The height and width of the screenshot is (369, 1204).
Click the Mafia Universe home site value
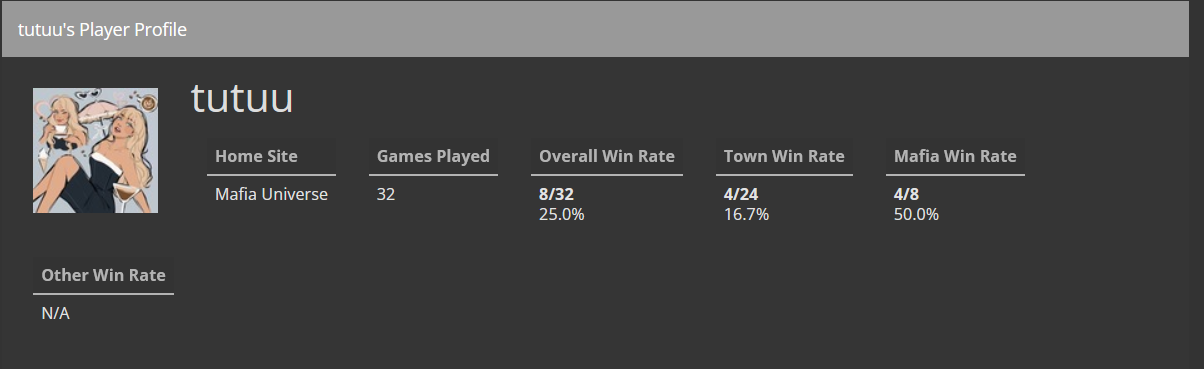pos(271,194)
